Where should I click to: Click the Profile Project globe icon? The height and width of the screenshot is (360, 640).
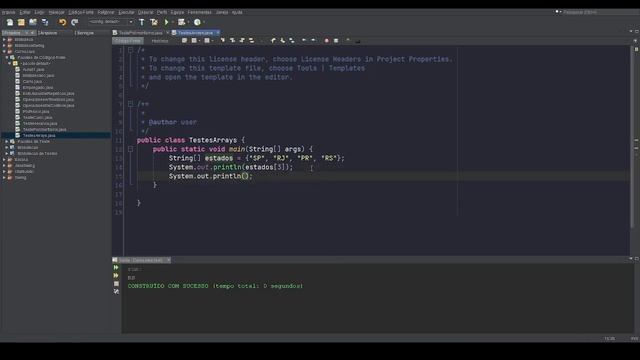tap(197, 22)
